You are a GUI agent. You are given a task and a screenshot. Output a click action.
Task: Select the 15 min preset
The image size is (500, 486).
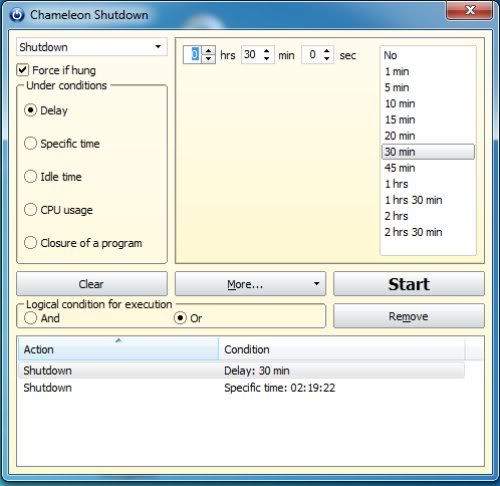(428, 120)
